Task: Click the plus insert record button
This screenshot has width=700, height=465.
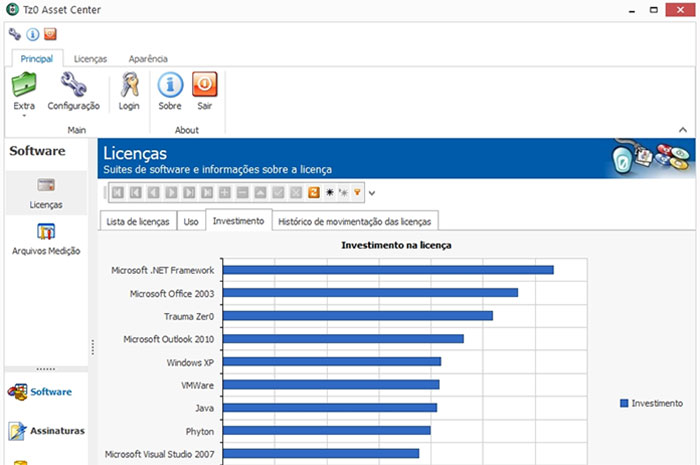Action: (225, 193)
